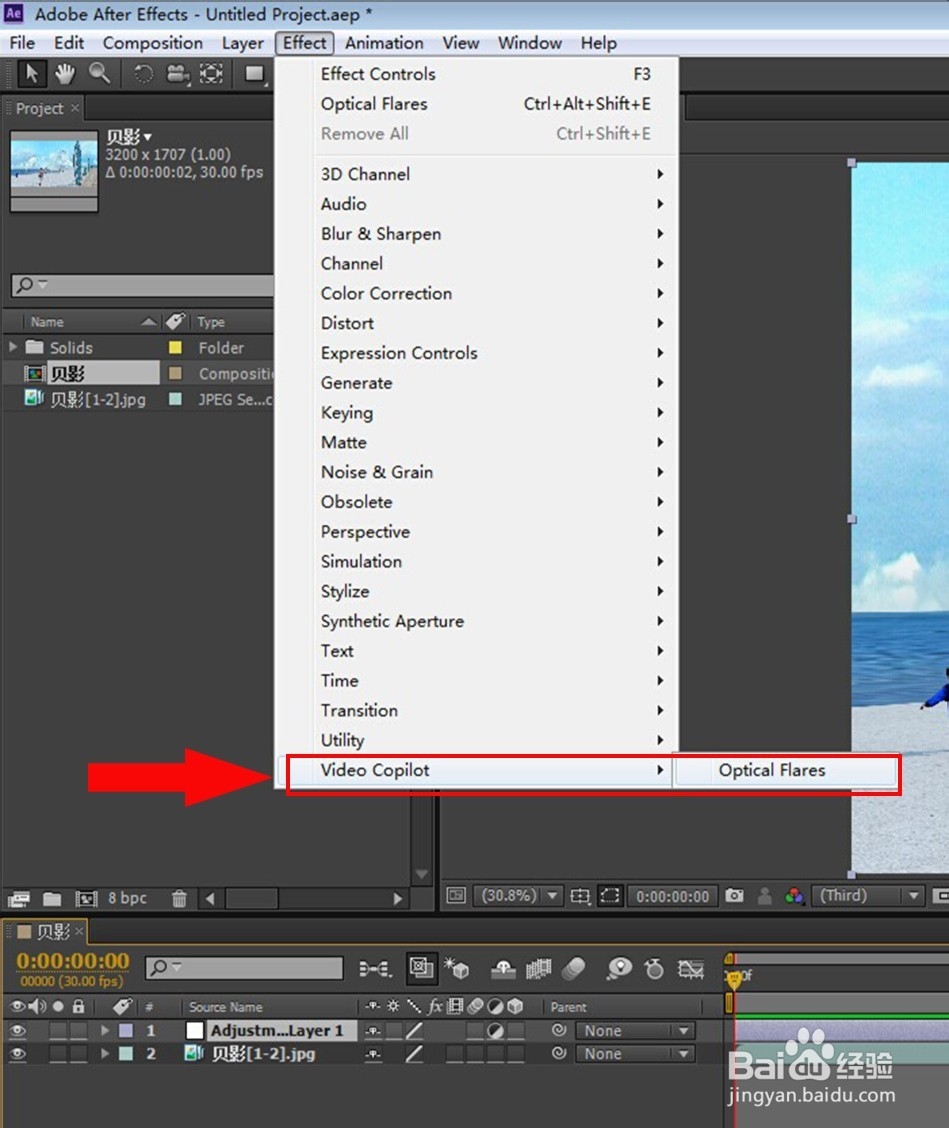Open the Color Correction submenu
949x1128 pixels.
click(x=491, y=294)
